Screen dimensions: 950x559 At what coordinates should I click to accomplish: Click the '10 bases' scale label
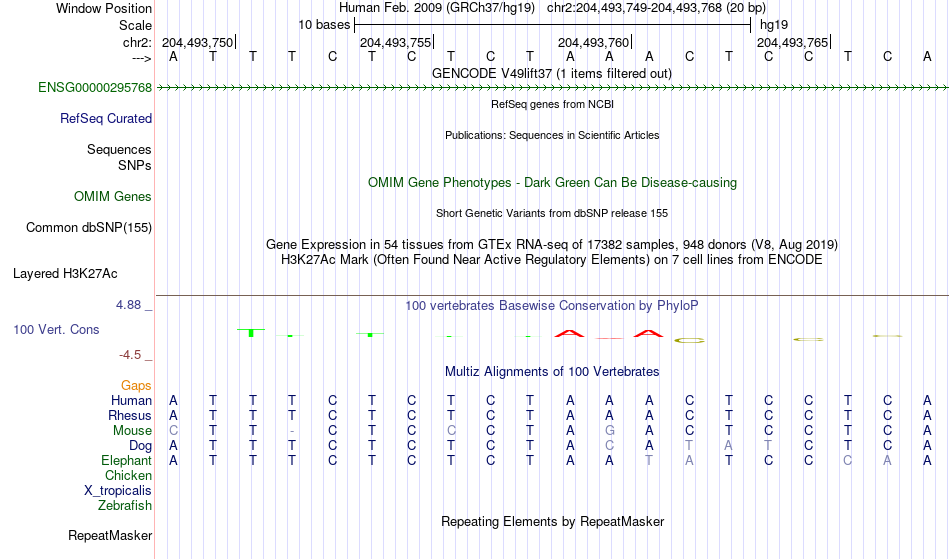tap(324, 25)
